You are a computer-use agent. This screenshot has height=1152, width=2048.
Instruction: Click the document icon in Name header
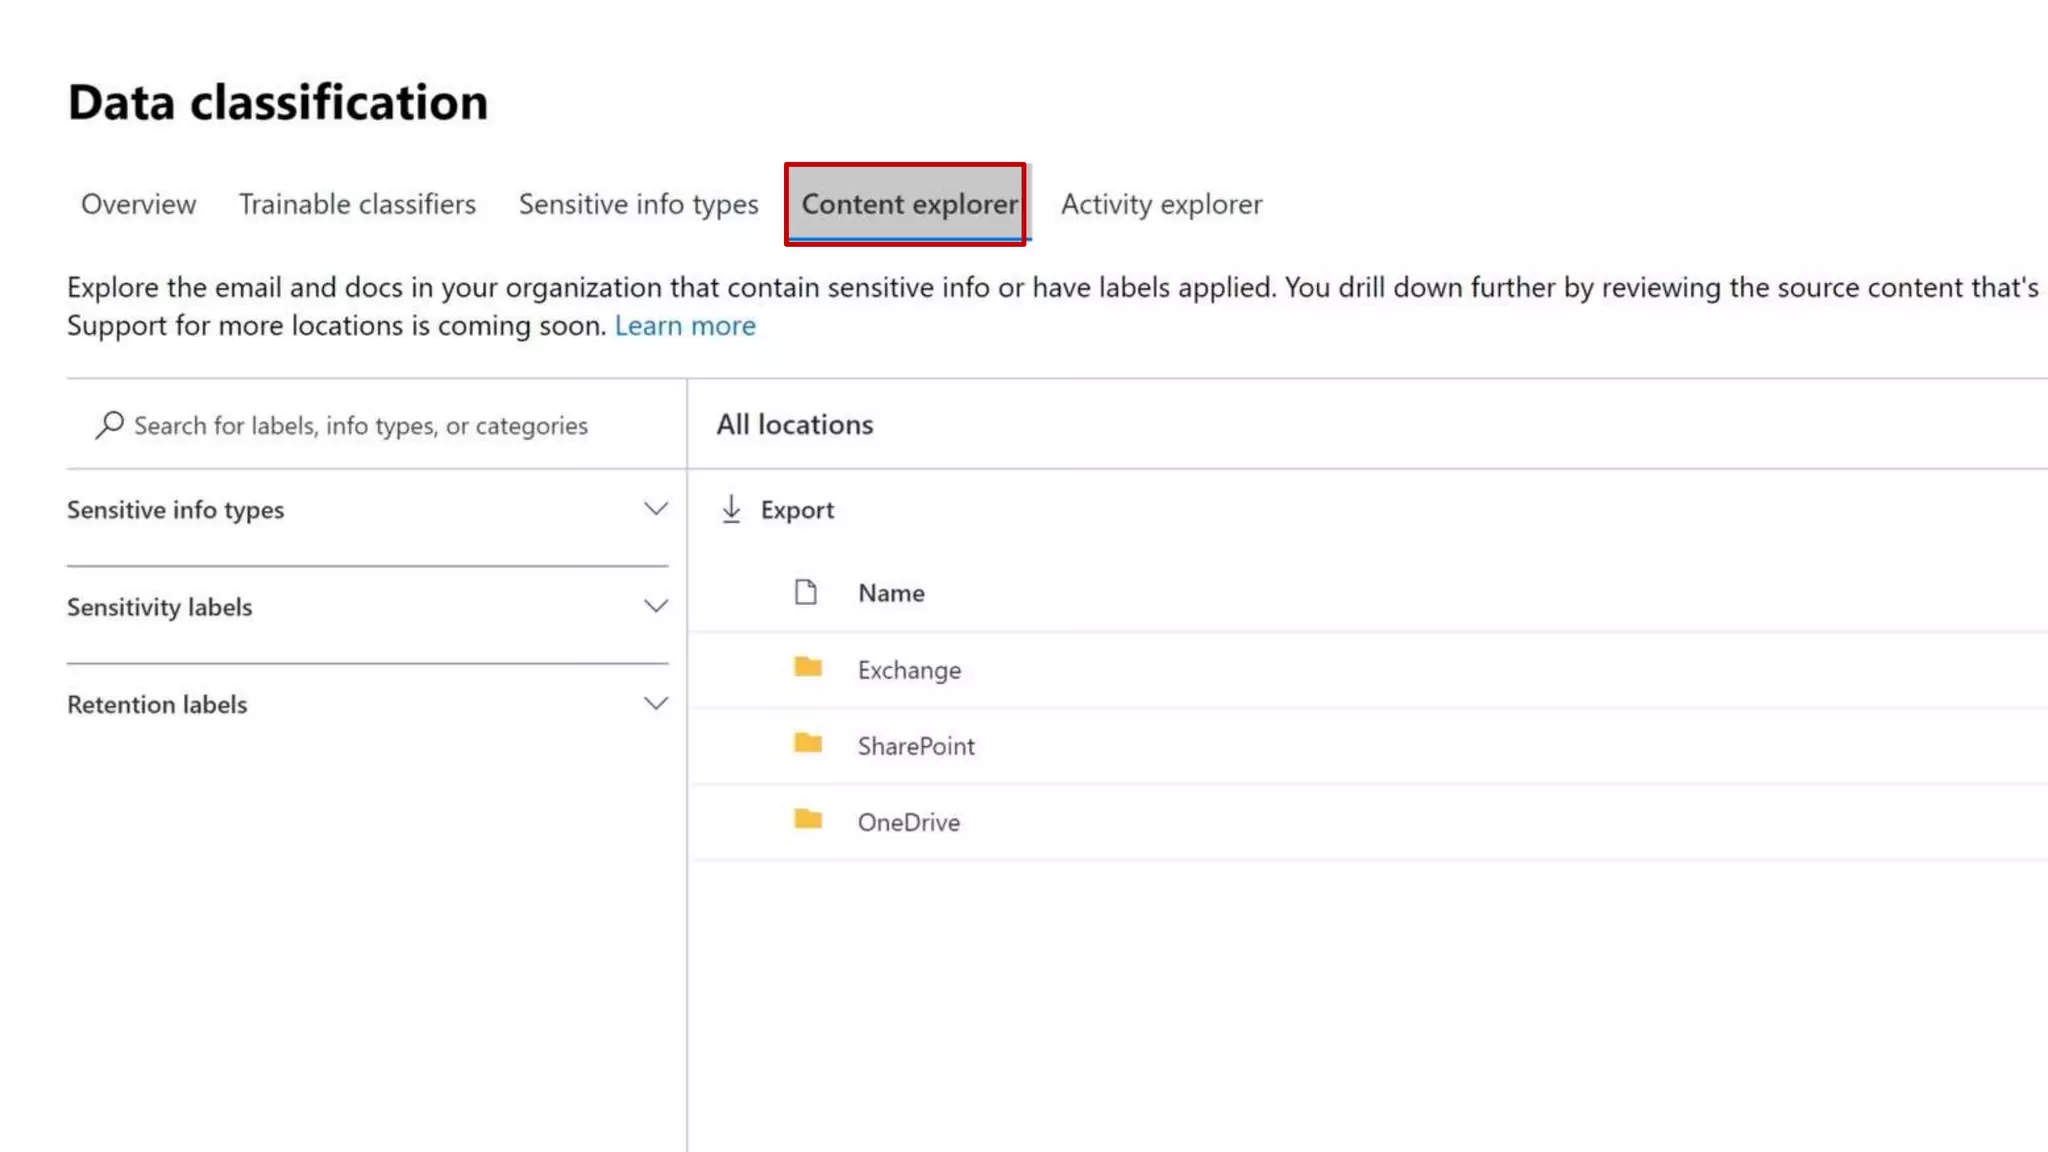tap(805, 592)
